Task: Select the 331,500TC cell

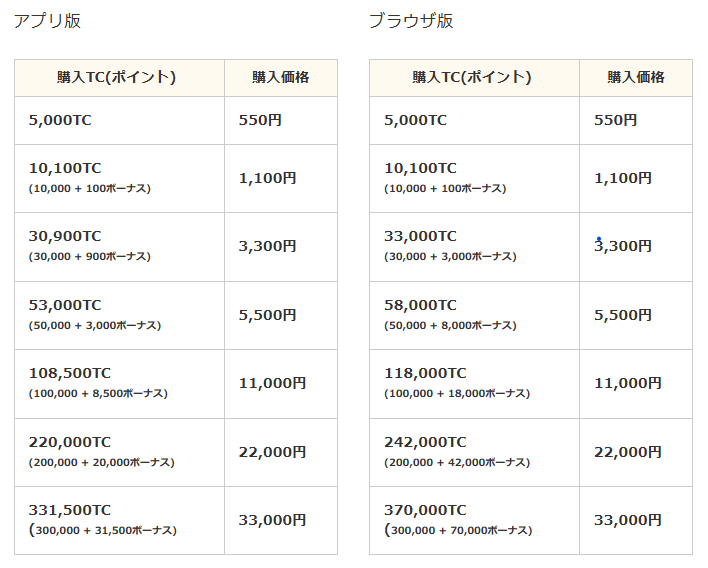Action: 70,510
